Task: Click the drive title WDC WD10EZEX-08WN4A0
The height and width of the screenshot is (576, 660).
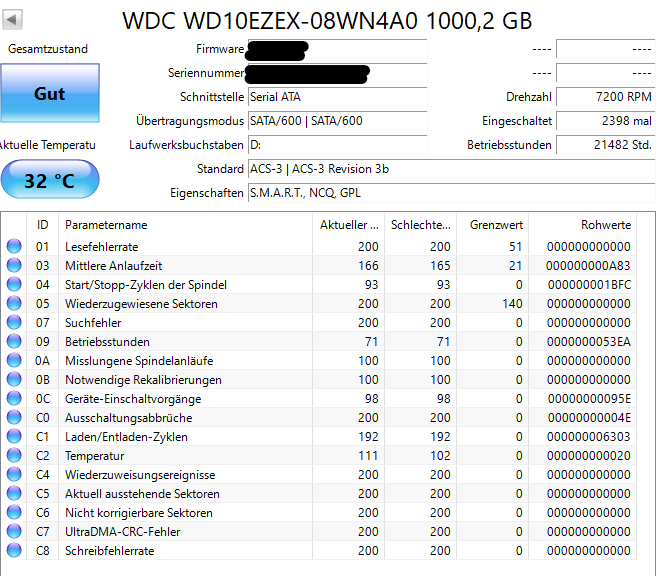Action: 270,20
